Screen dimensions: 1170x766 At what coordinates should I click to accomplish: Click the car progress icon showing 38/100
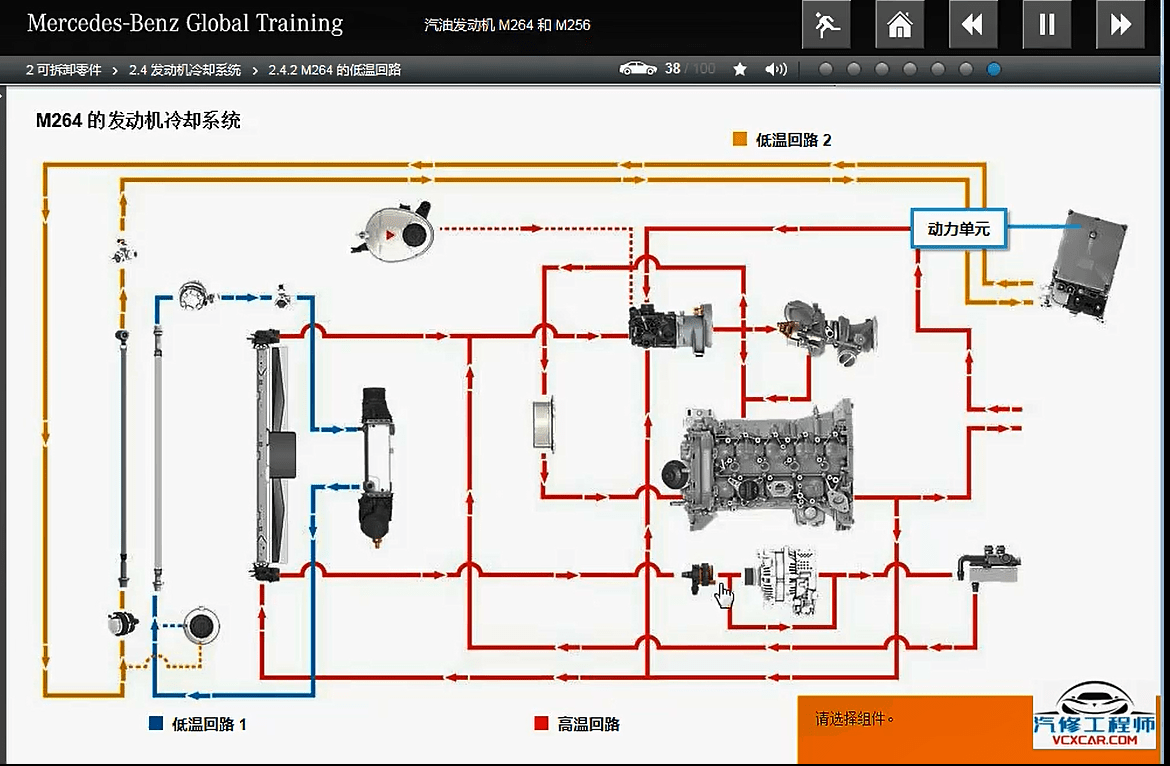[638, 69]
